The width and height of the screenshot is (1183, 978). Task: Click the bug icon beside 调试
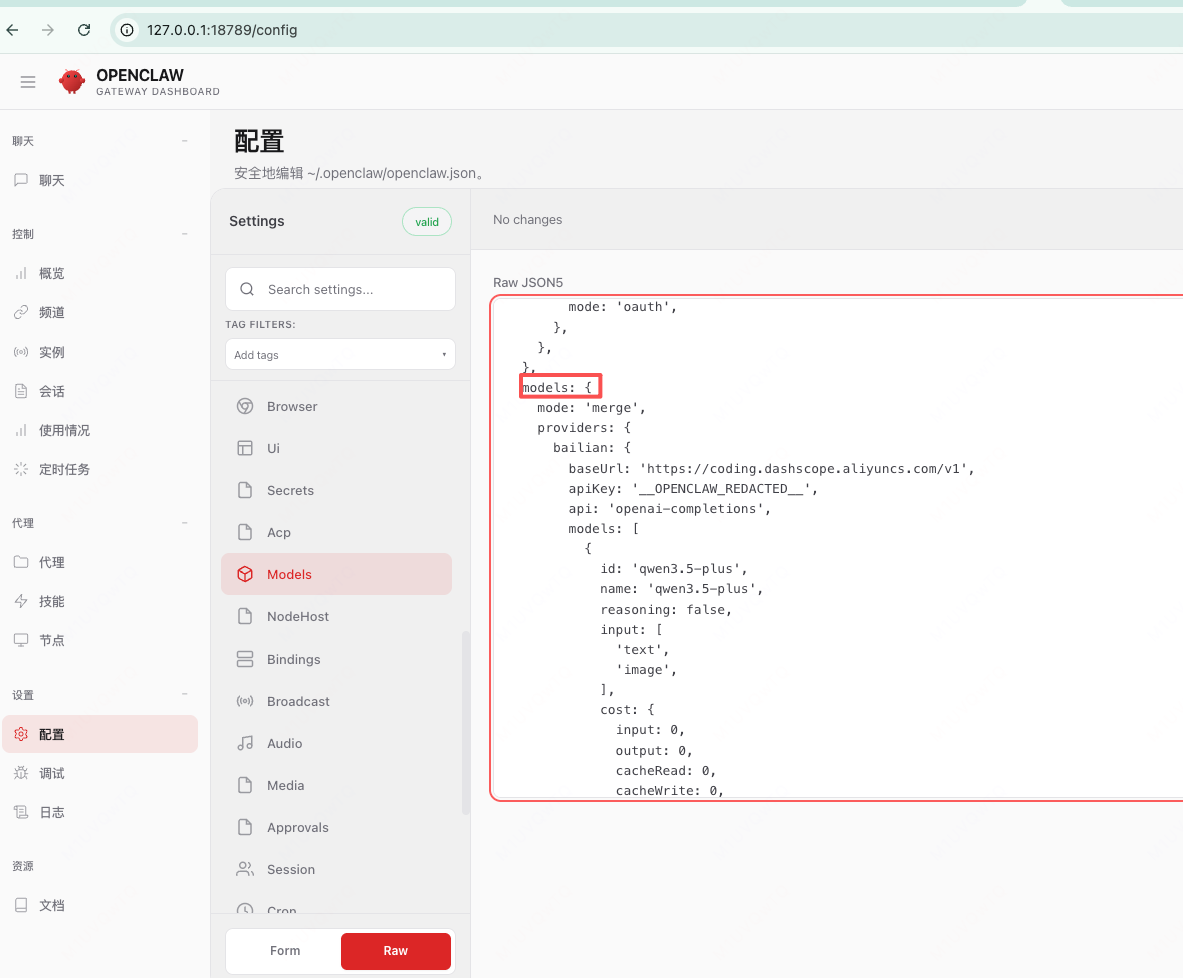tap(21, 773)
